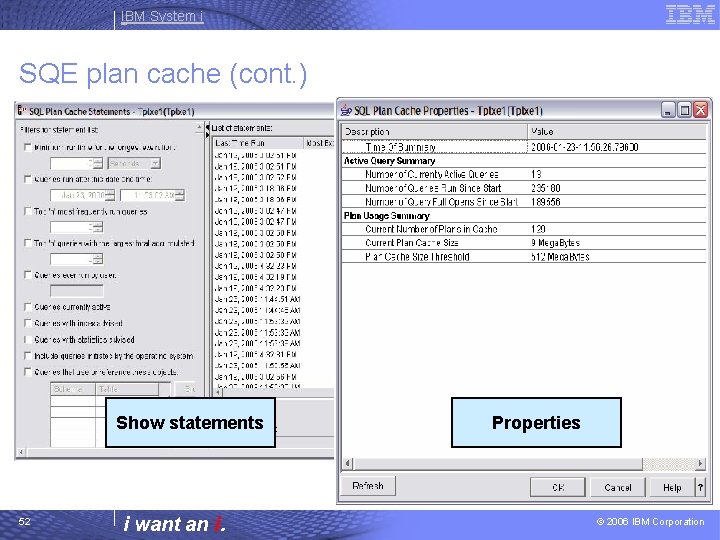This screenshot has height=540, width=720.
Task: Click left arrow of statement list scrollbar
Action: (218, 393)
